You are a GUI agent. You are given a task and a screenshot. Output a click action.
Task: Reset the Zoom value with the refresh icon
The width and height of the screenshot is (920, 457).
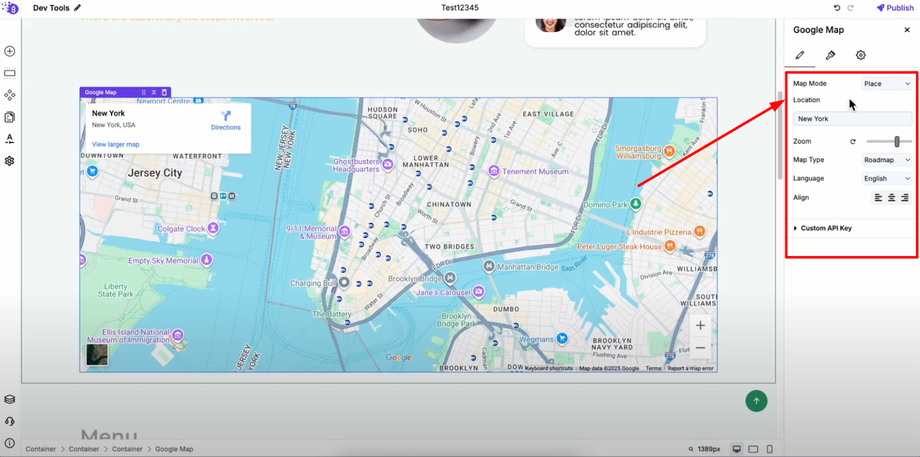853,141
